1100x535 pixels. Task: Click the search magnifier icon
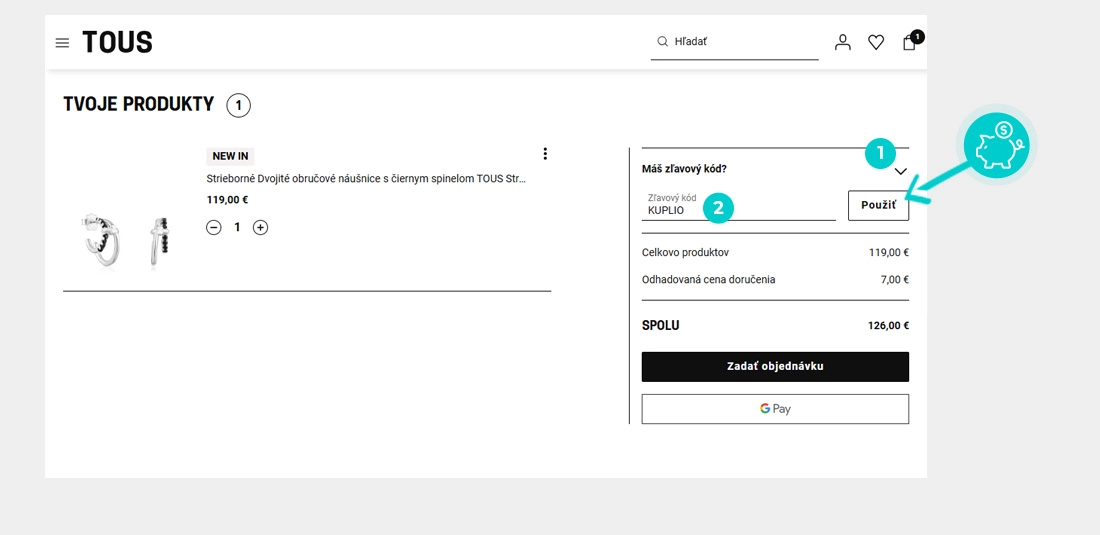click(662, 41)
